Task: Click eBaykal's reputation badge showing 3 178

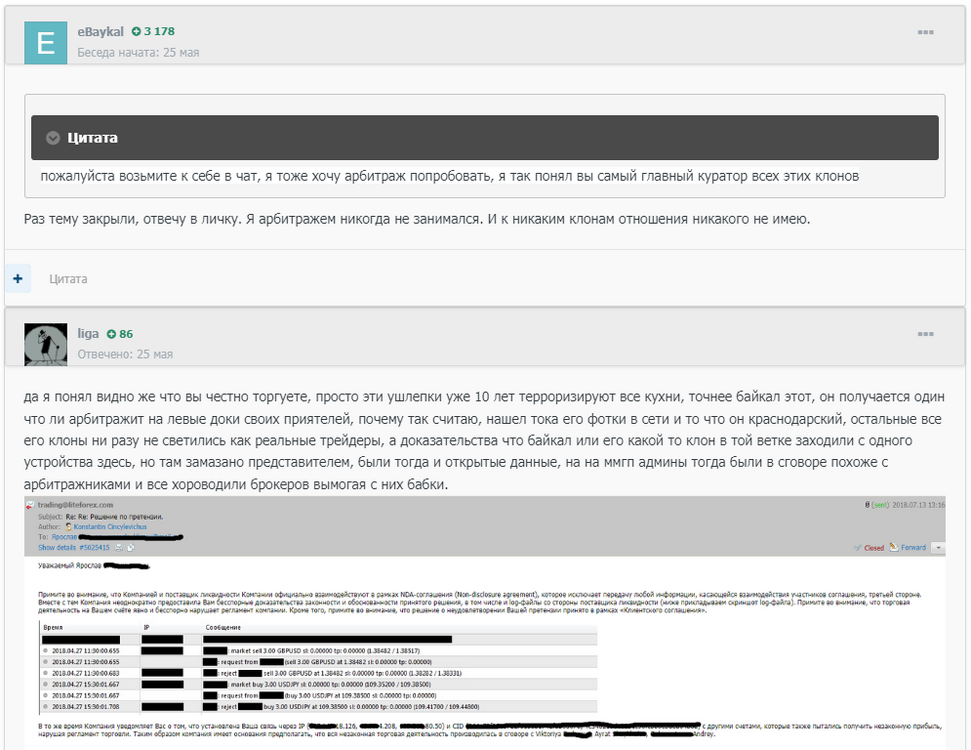Action: click(x=153, y=32)
